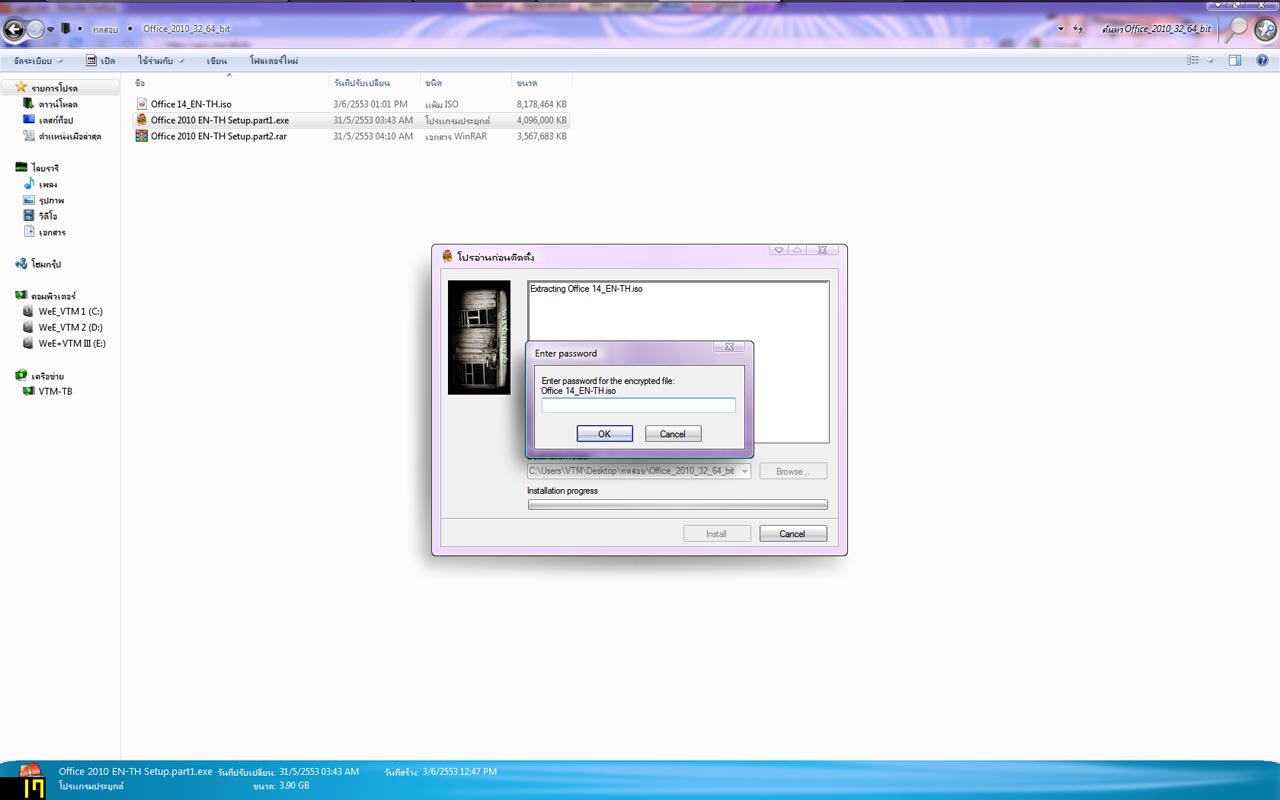Toggle the preview pane icon

[1235, 61]
